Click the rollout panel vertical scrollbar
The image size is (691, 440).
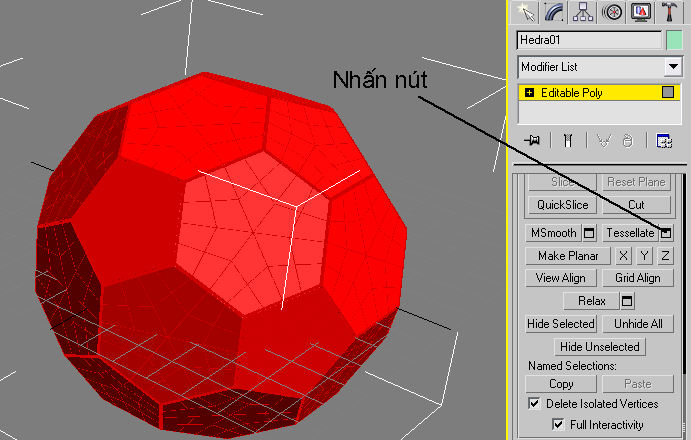(684, 273)
